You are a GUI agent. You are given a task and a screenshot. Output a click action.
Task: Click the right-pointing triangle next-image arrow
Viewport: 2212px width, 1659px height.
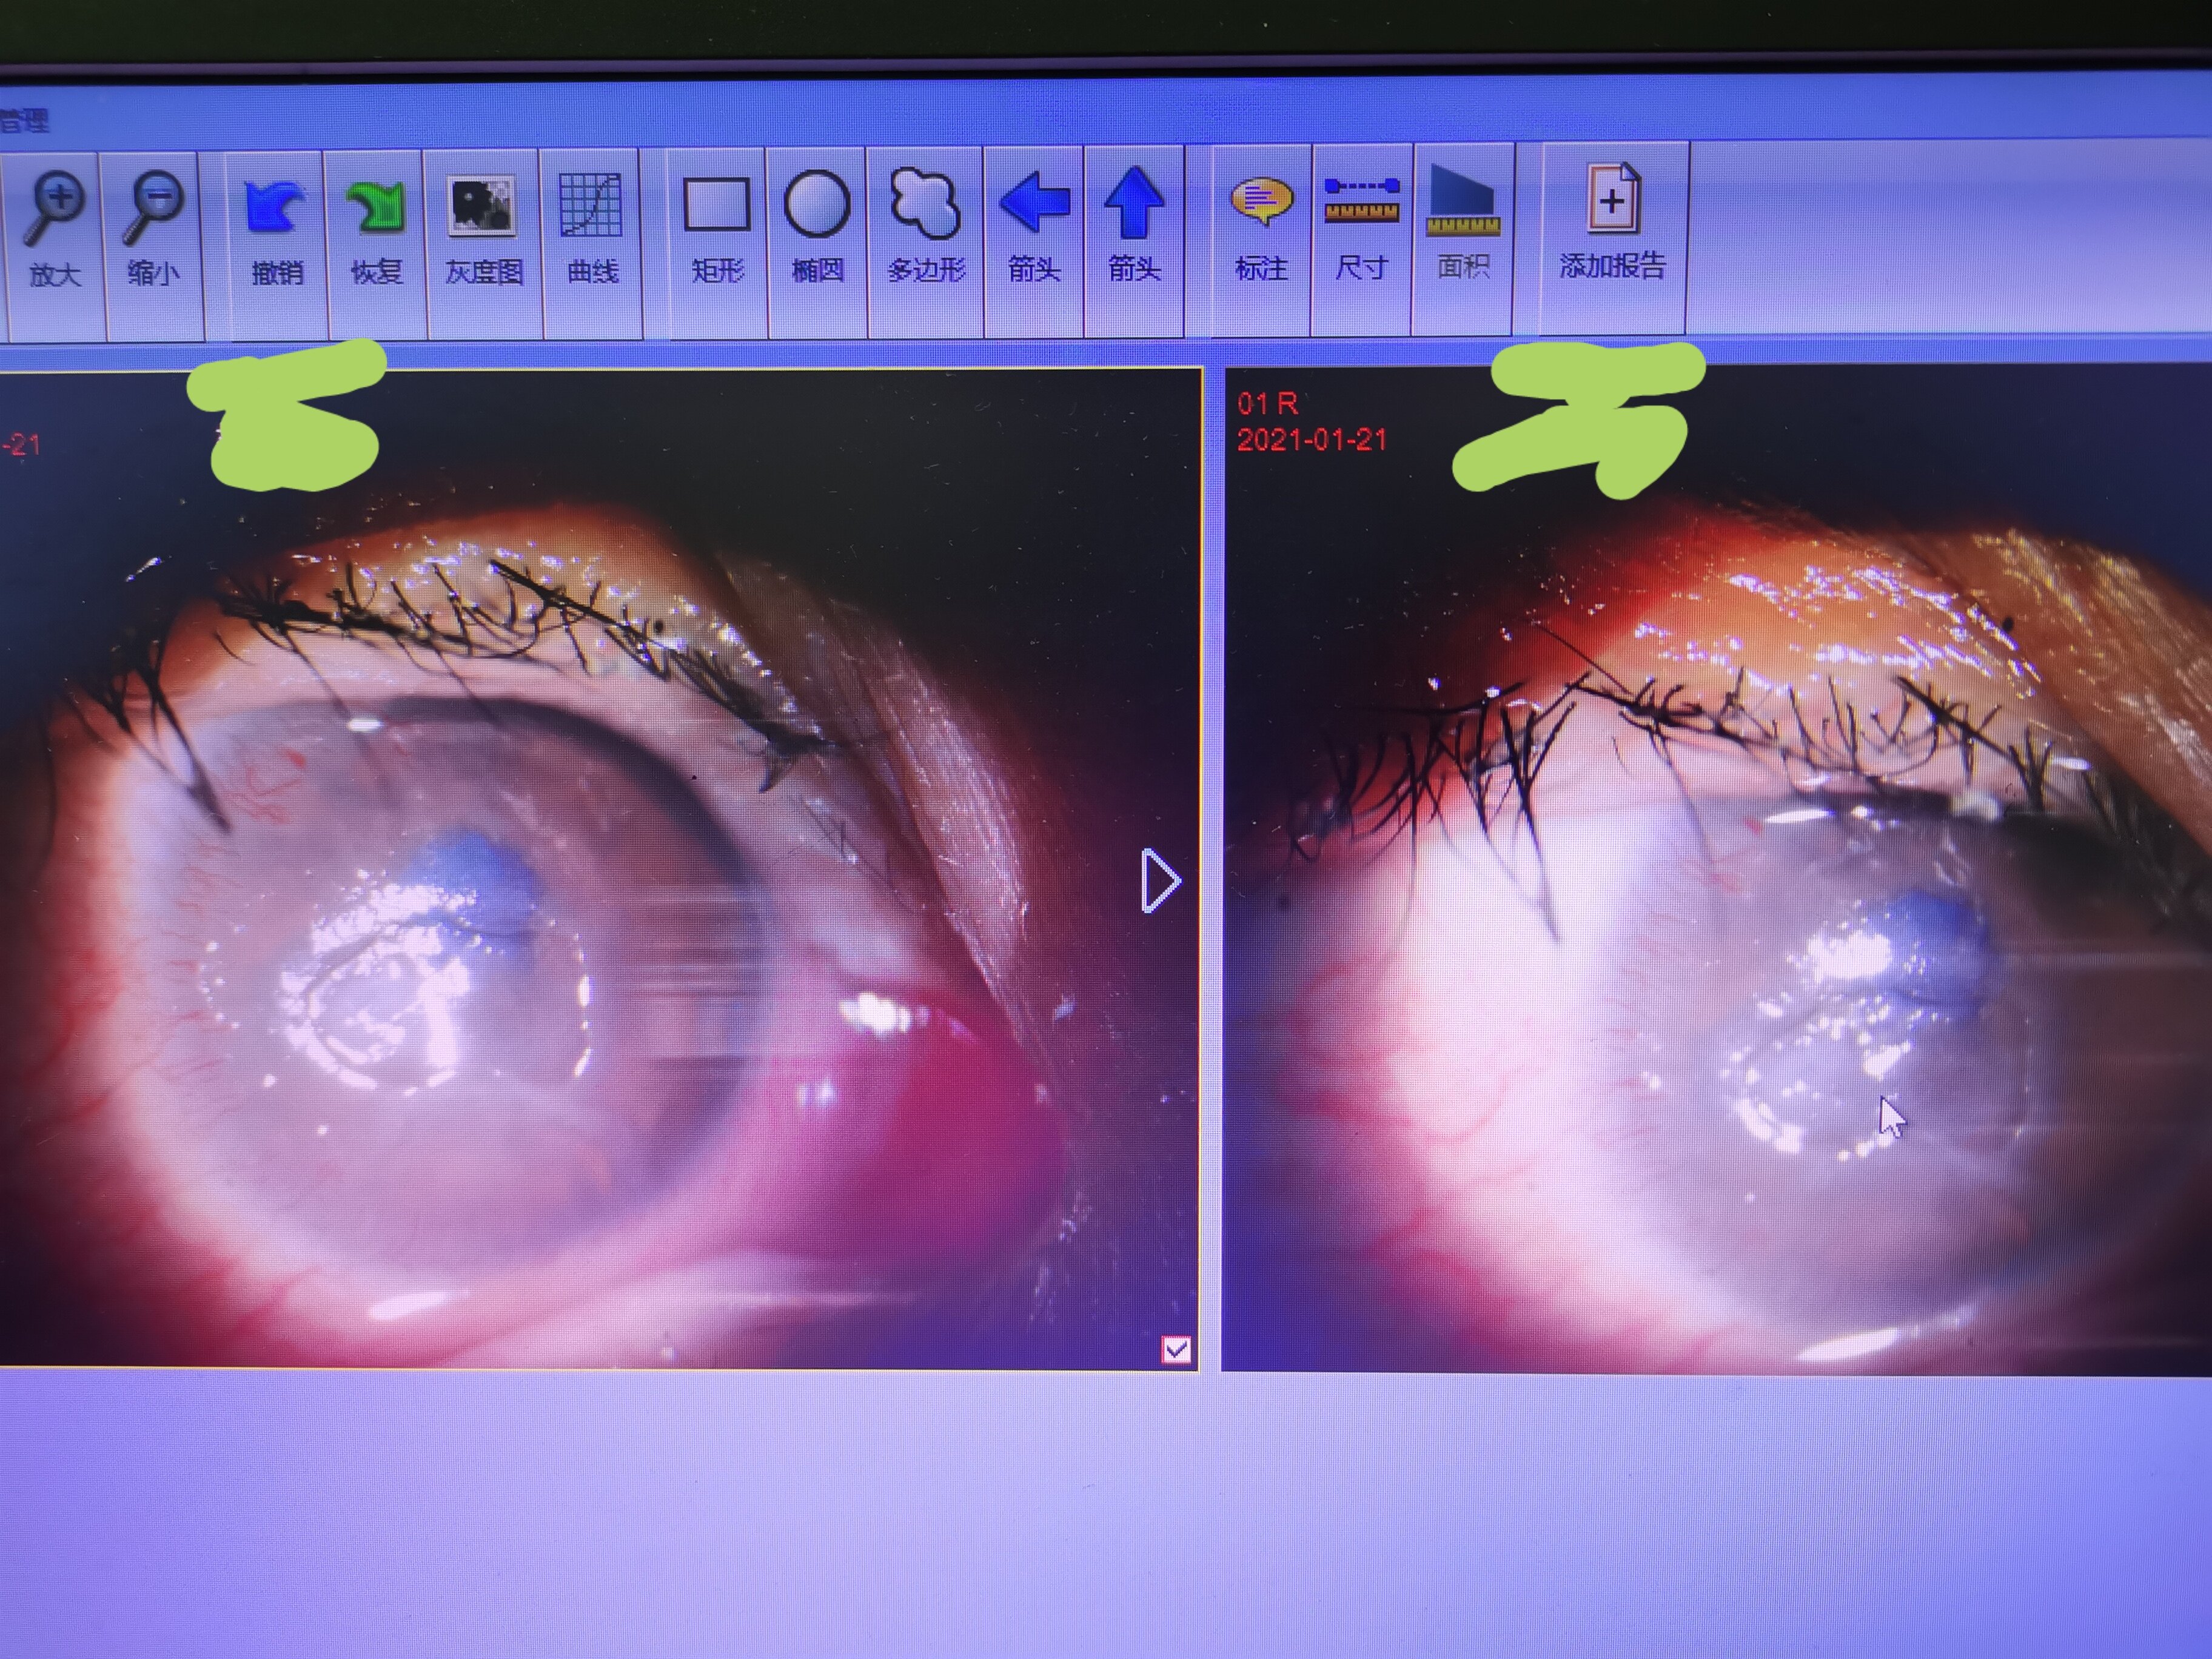(1160, 881)
